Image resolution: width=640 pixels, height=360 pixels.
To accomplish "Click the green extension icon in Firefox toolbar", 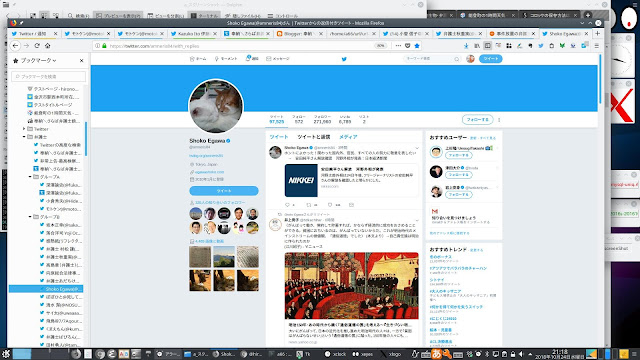I will click(562, 46).
